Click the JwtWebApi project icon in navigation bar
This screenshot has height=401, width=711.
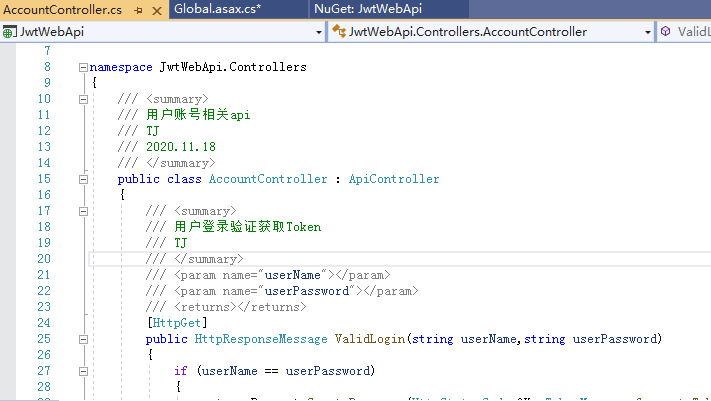(x=10, y=32)
